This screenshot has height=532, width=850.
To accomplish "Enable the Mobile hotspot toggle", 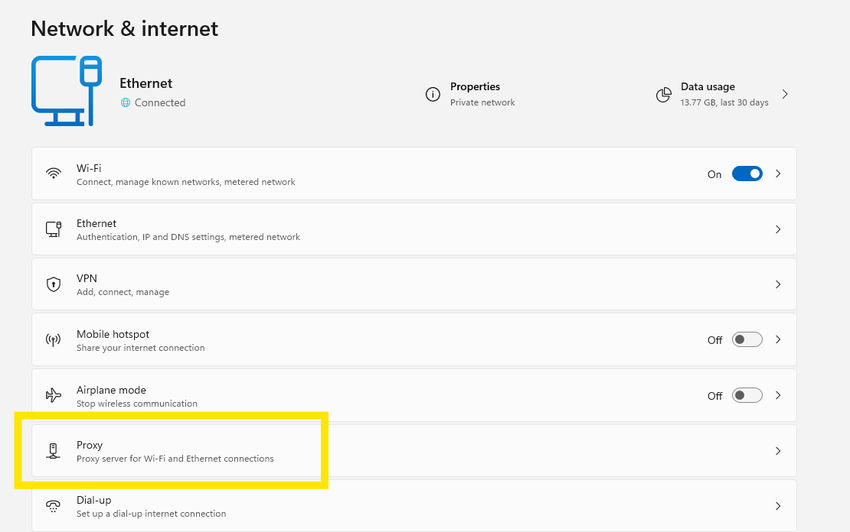I will click(747, 340).
